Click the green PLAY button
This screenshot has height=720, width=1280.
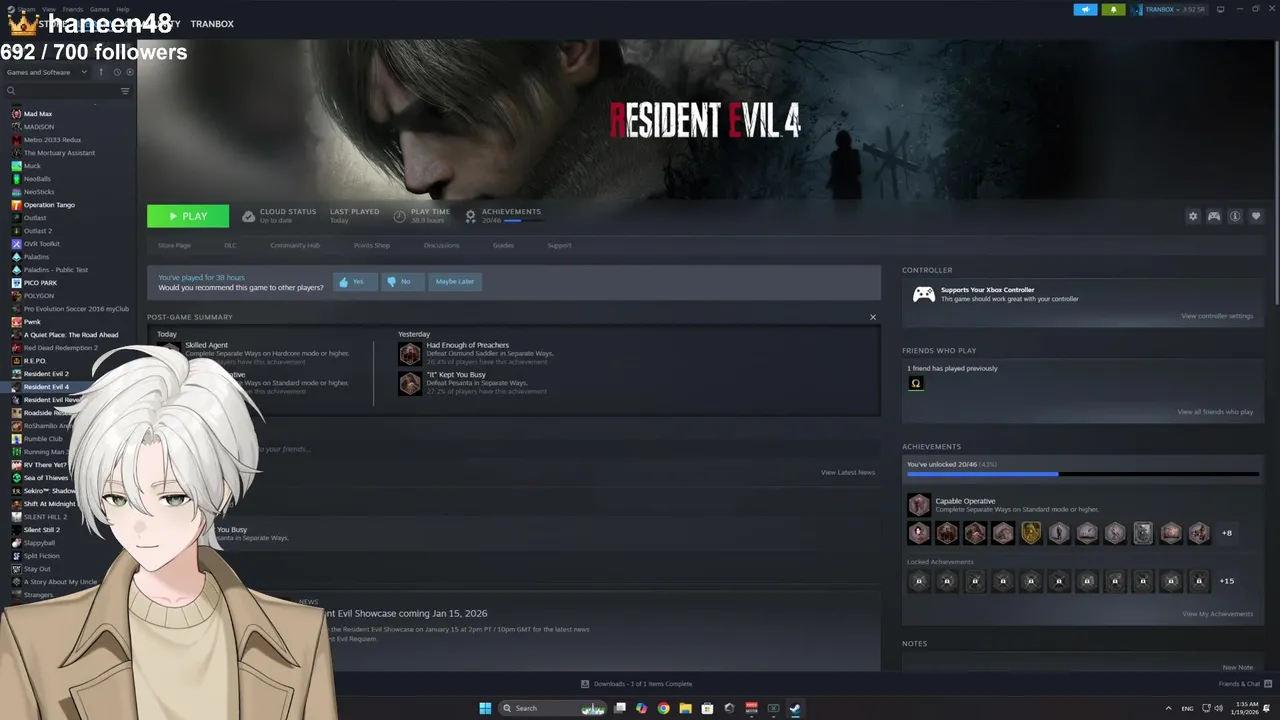pyautogui.click(x=188, y=216)
